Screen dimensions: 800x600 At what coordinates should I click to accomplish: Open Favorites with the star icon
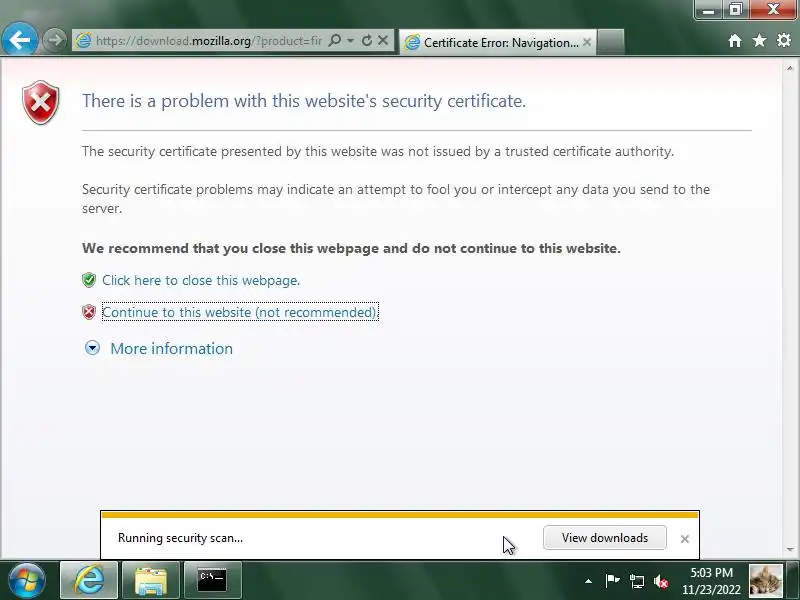pyautogui.click(x=759, y=40)
